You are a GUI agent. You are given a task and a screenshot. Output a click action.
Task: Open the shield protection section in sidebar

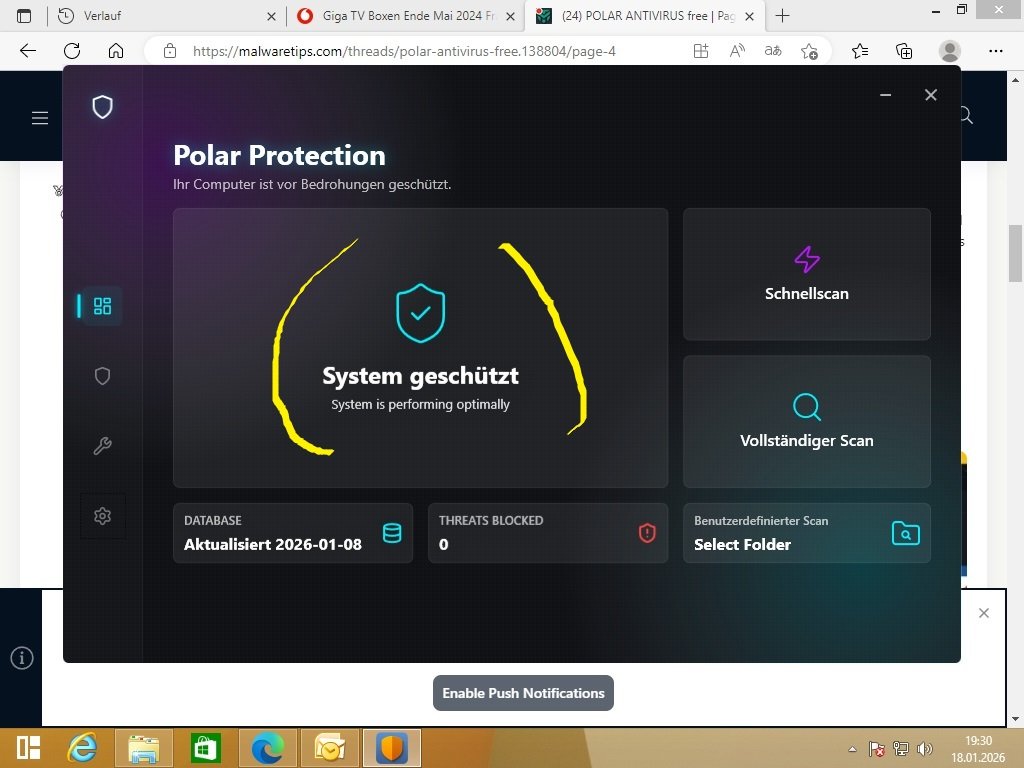tap(103, 376)
